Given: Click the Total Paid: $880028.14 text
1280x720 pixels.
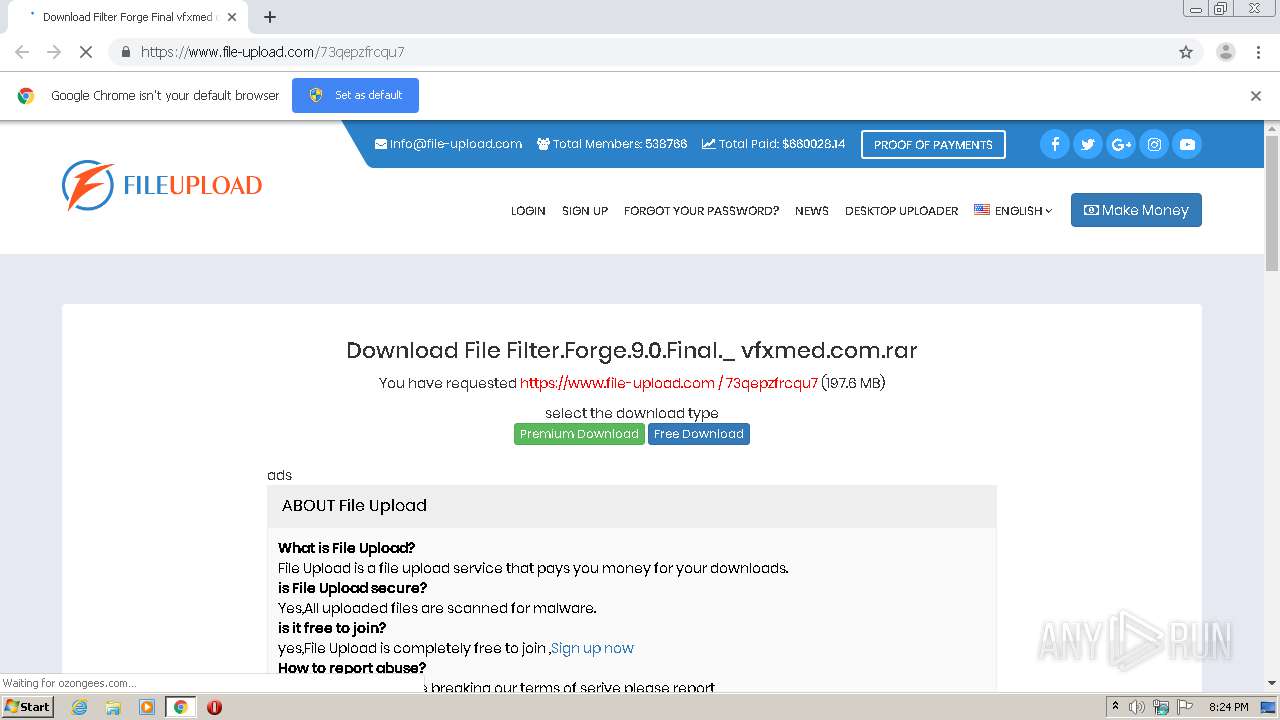Looking at the screenshot, I should (773, 144).
